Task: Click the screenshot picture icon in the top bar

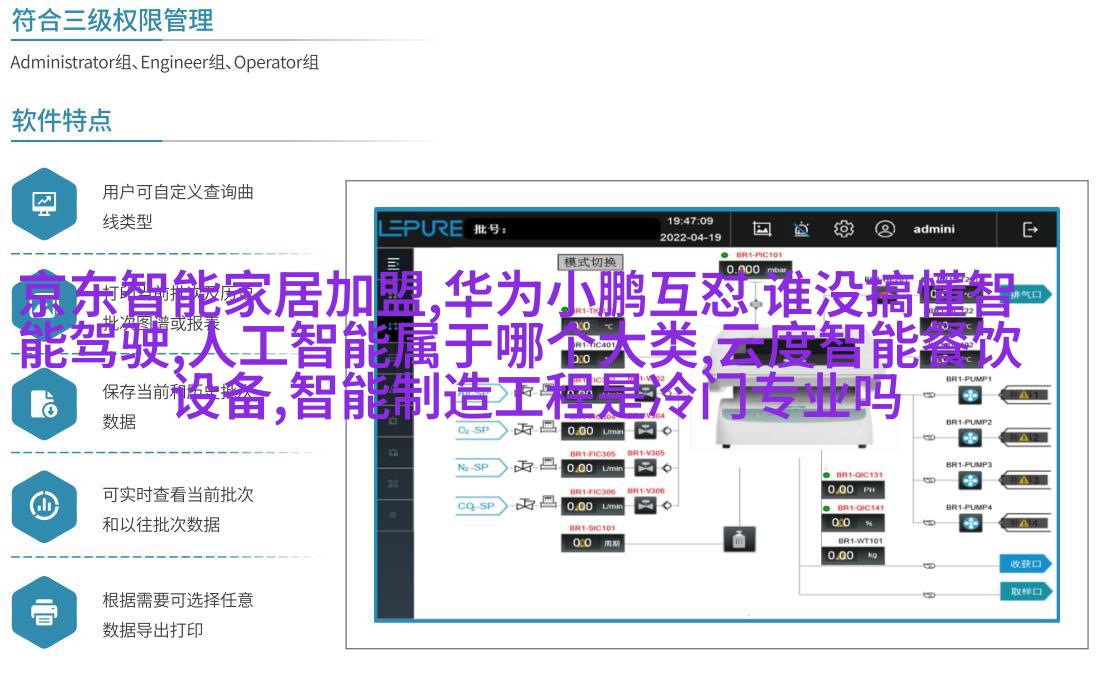Action: (762, 229)
